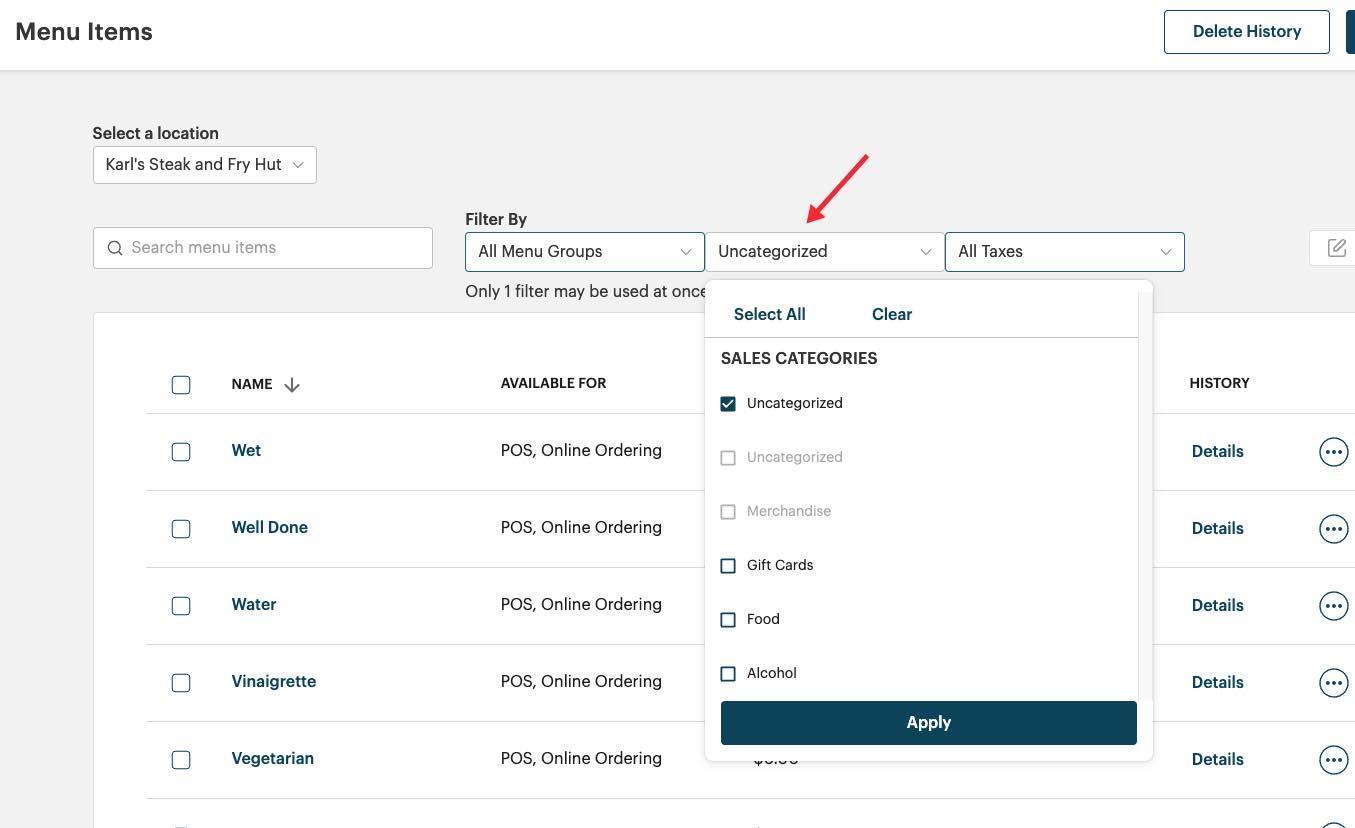Open the location selector dropdown

[x=204, y=165]
